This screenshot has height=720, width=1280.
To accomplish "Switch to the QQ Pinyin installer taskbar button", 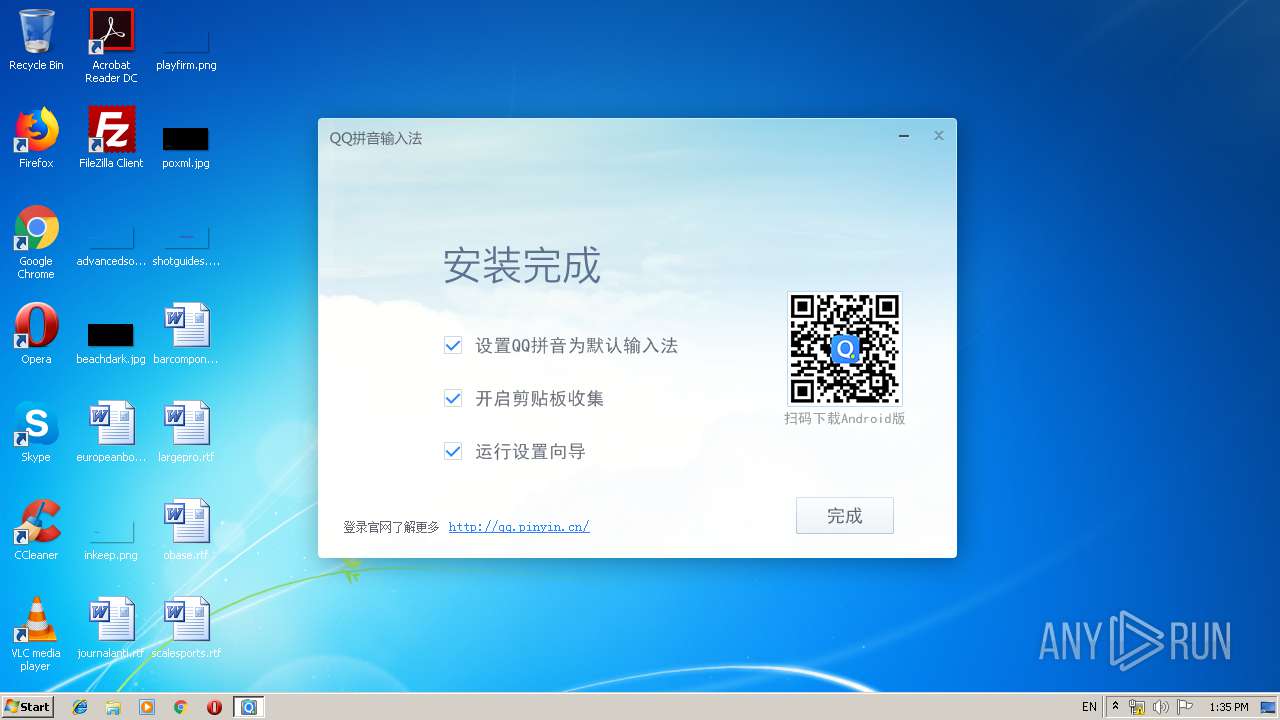I will click(249, 707).
